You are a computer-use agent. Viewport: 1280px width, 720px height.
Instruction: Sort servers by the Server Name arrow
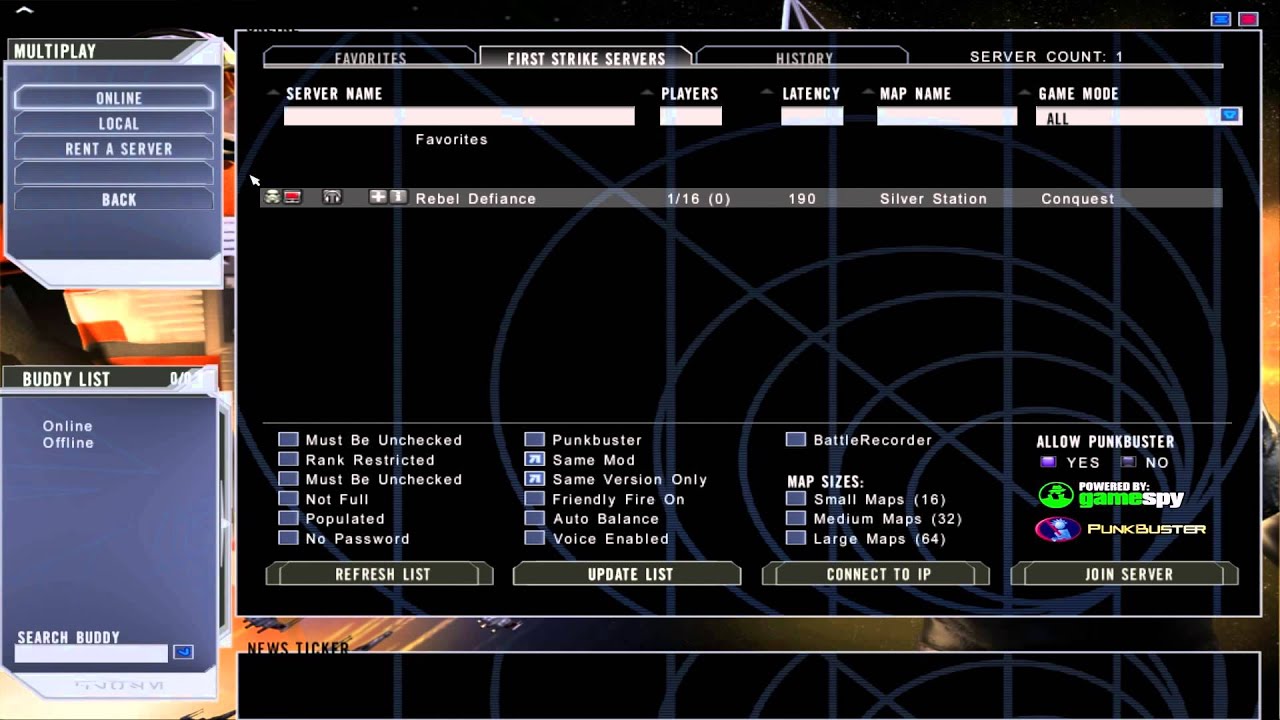(274, 93)
